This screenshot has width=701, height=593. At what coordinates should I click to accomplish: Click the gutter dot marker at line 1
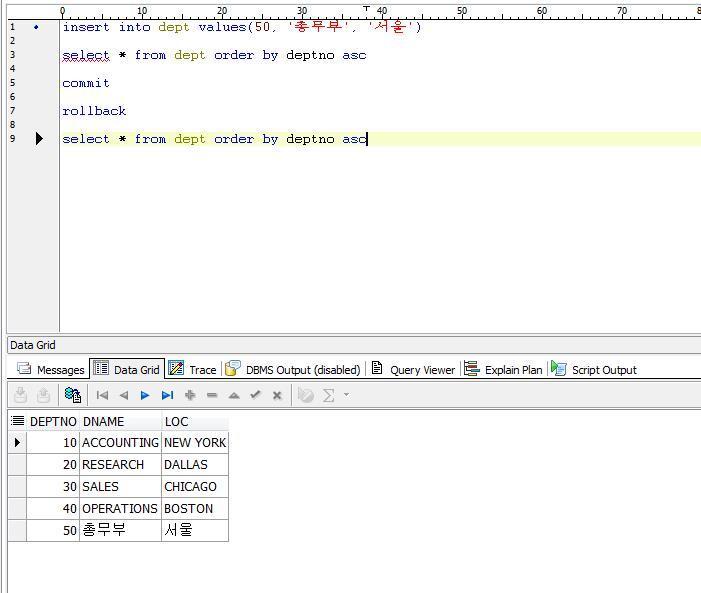point(36,27)
